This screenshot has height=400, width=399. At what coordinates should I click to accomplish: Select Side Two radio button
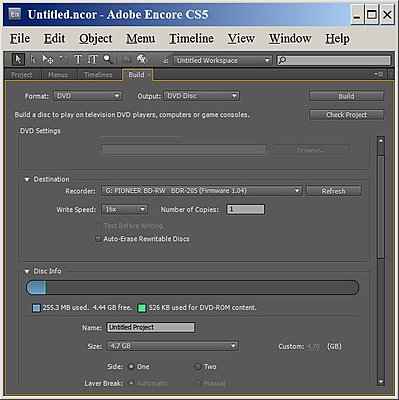[198, 367]
